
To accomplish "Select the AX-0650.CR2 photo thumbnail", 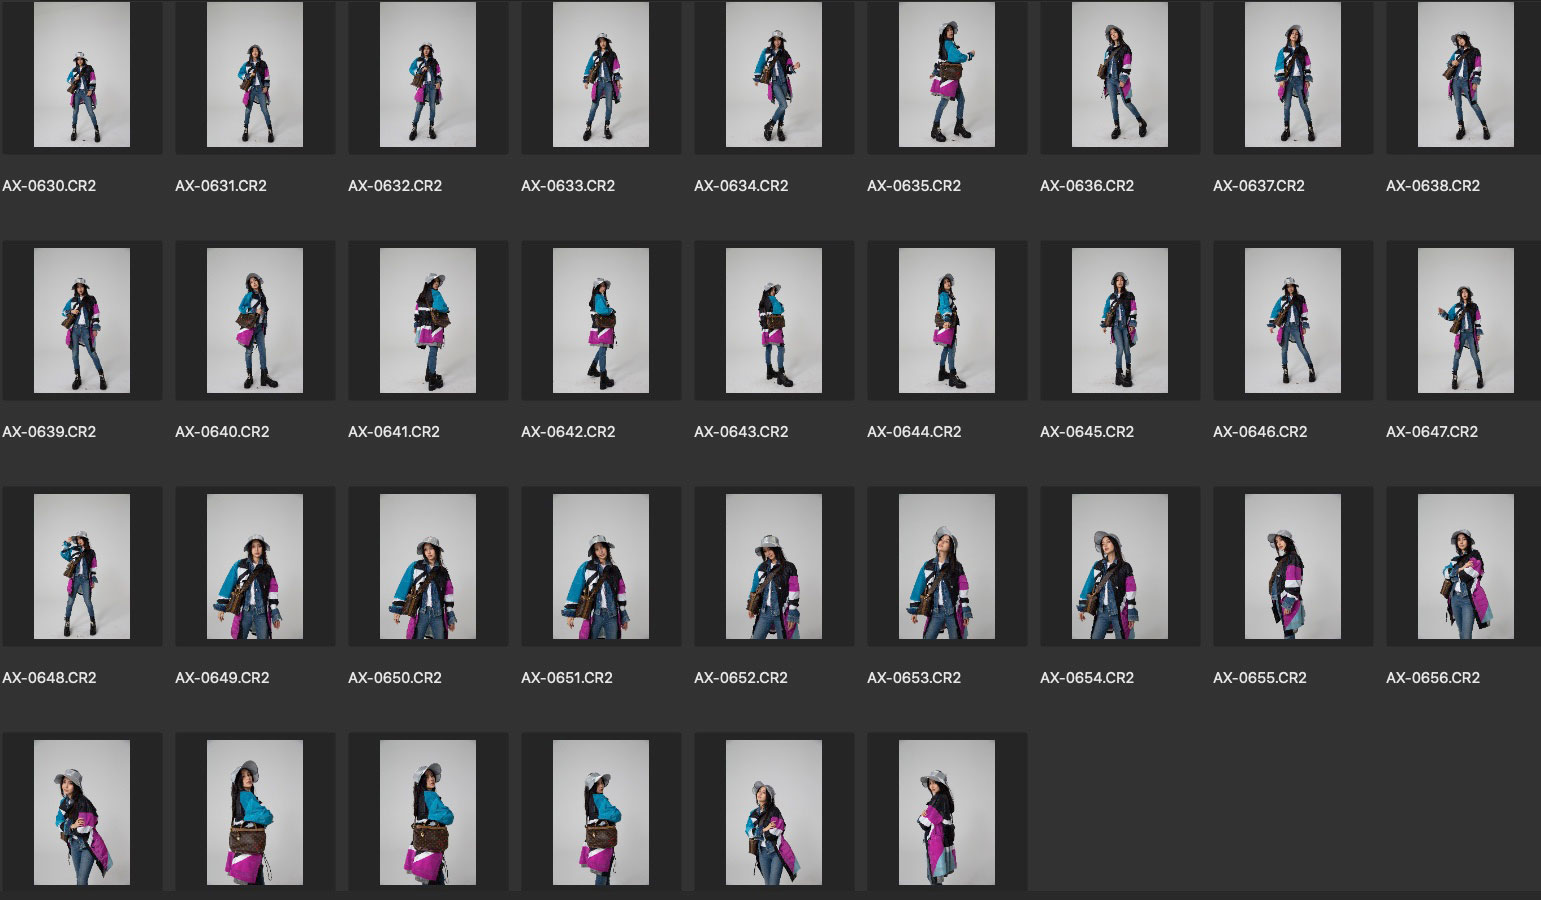I will pyautogui.click(x=428, y=567).
